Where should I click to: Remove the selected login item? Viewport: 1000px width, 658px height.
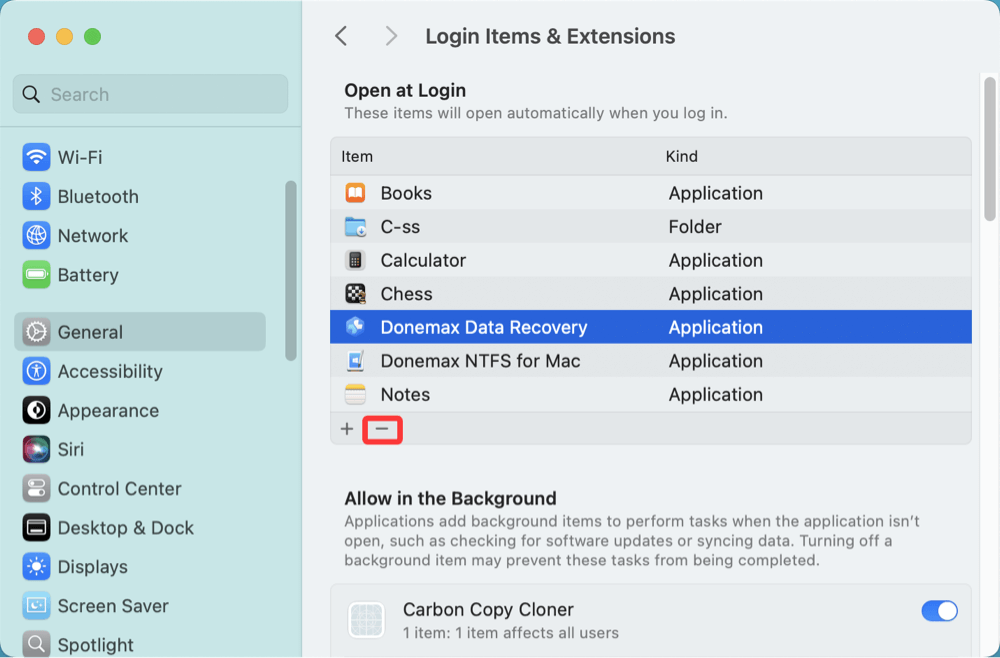pyautogui.click(x=382, y=429)
